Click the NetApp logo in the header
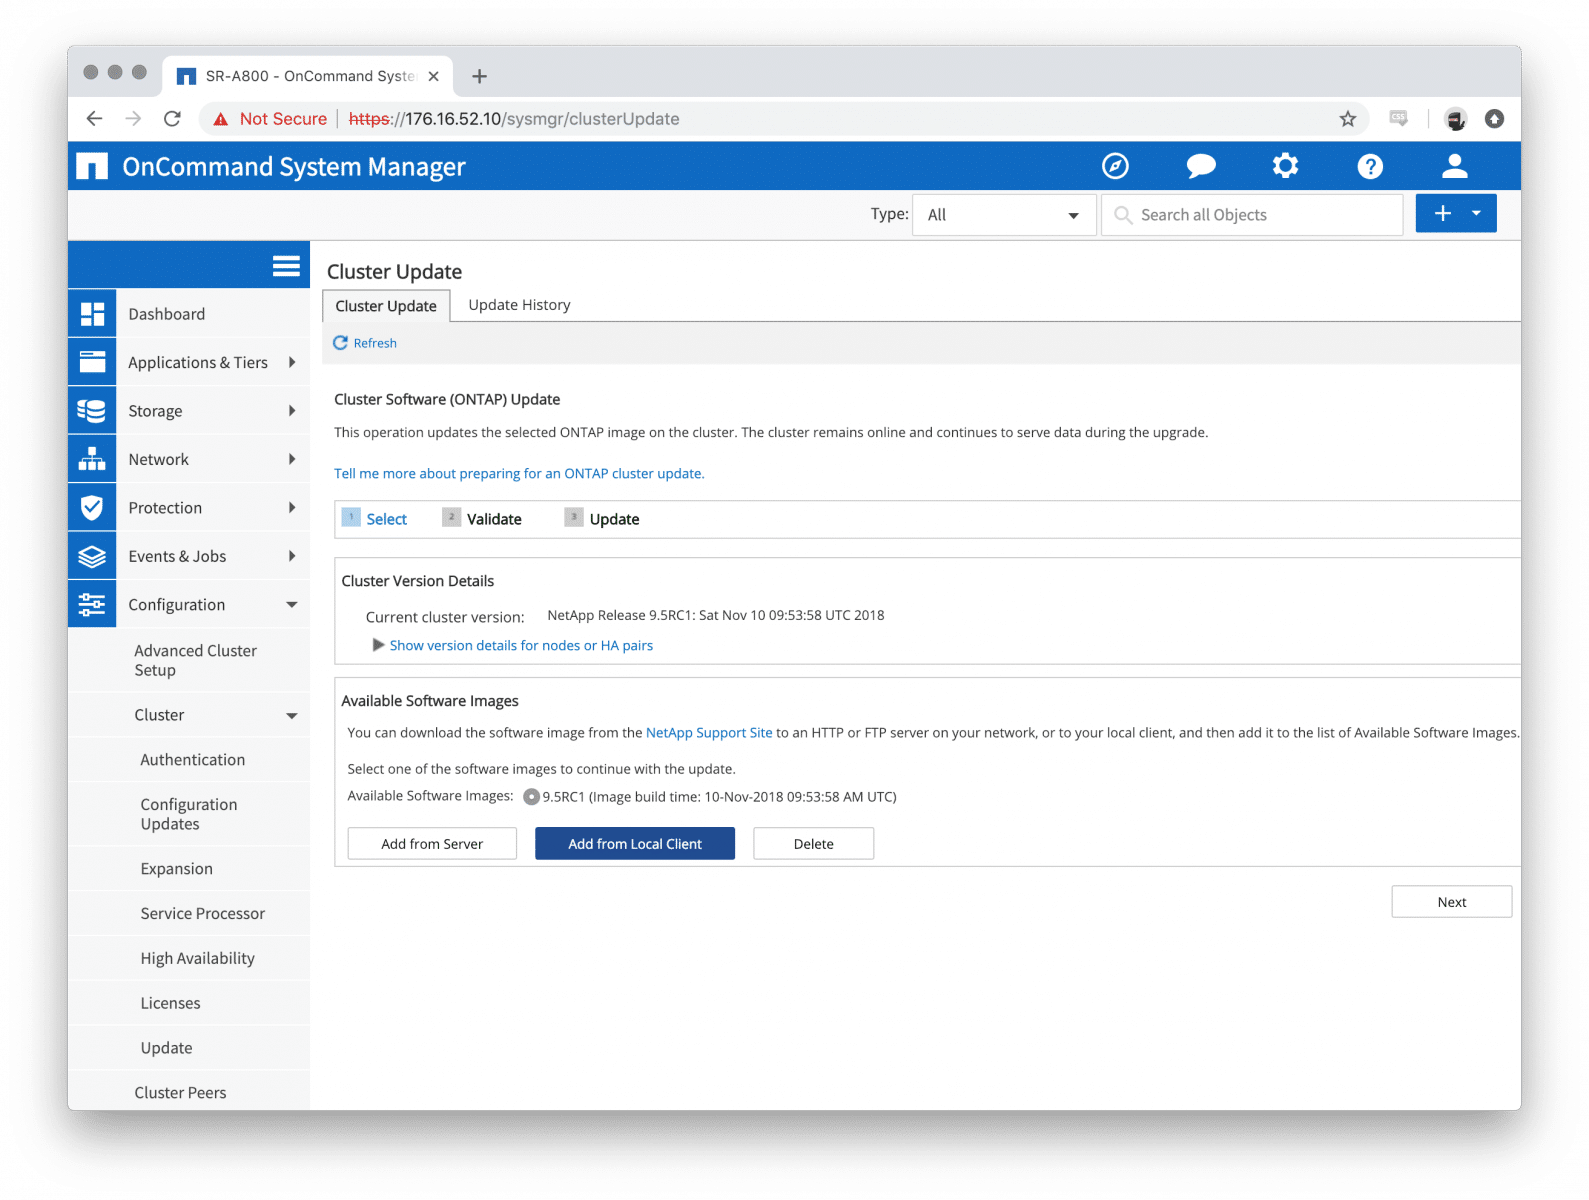 pos(92,166)
